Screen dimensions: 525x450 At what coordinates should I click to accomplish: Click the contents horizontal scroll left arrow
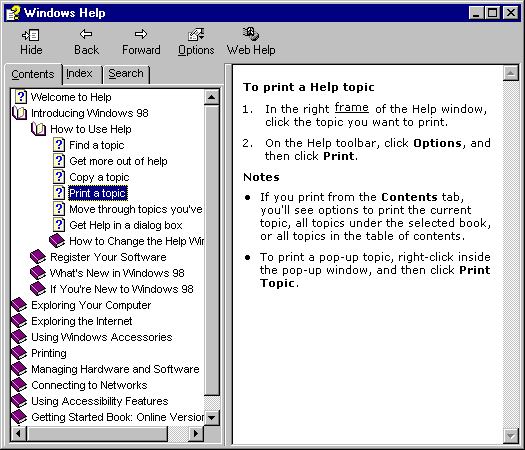[x=18, y=434]
